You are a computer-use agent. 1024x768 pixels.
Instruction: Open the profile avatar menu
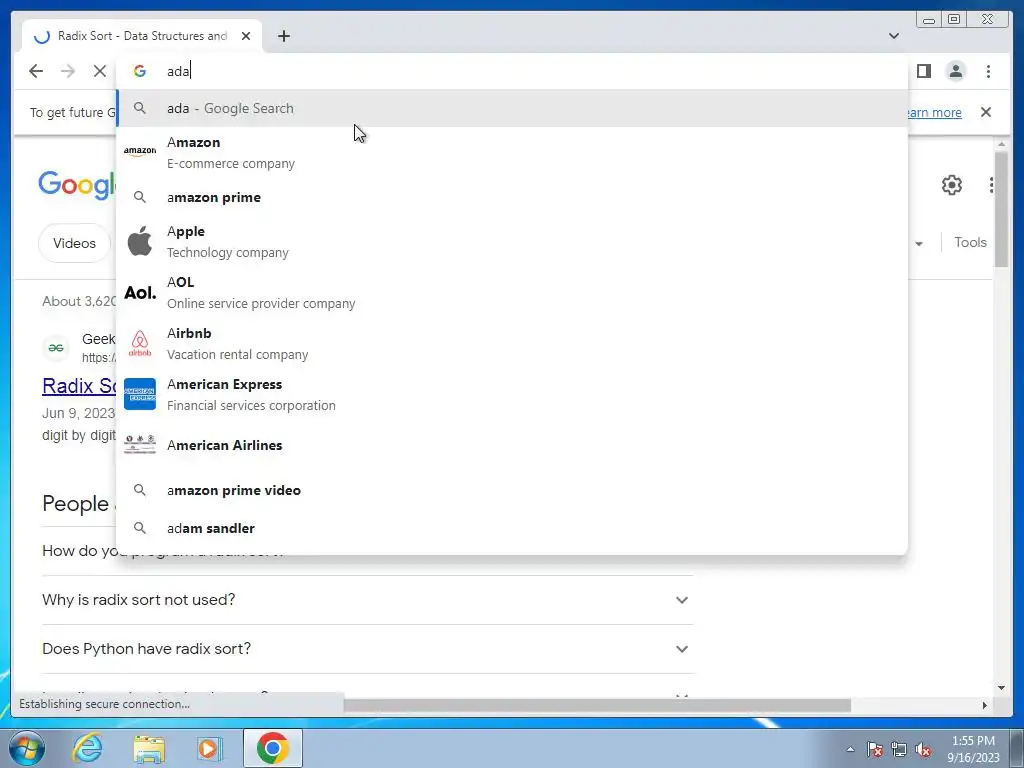[x=955, y=71]
